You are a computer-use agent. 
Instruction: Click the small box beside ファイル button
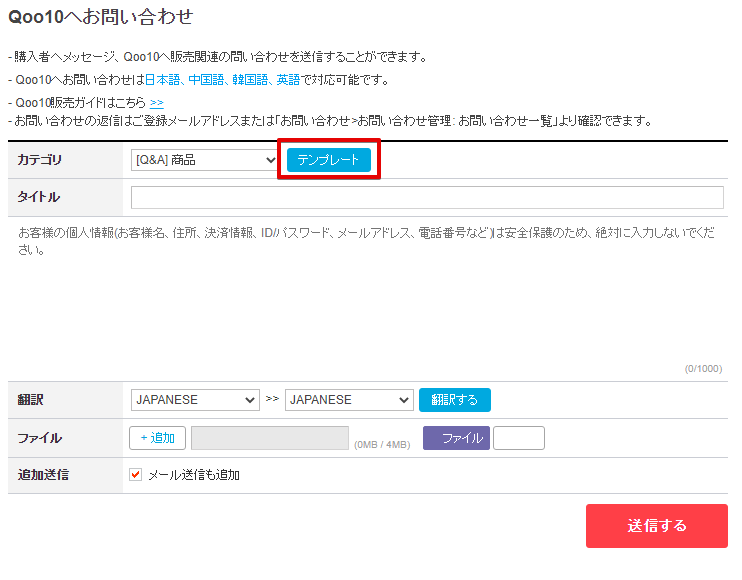coord(519,438)
